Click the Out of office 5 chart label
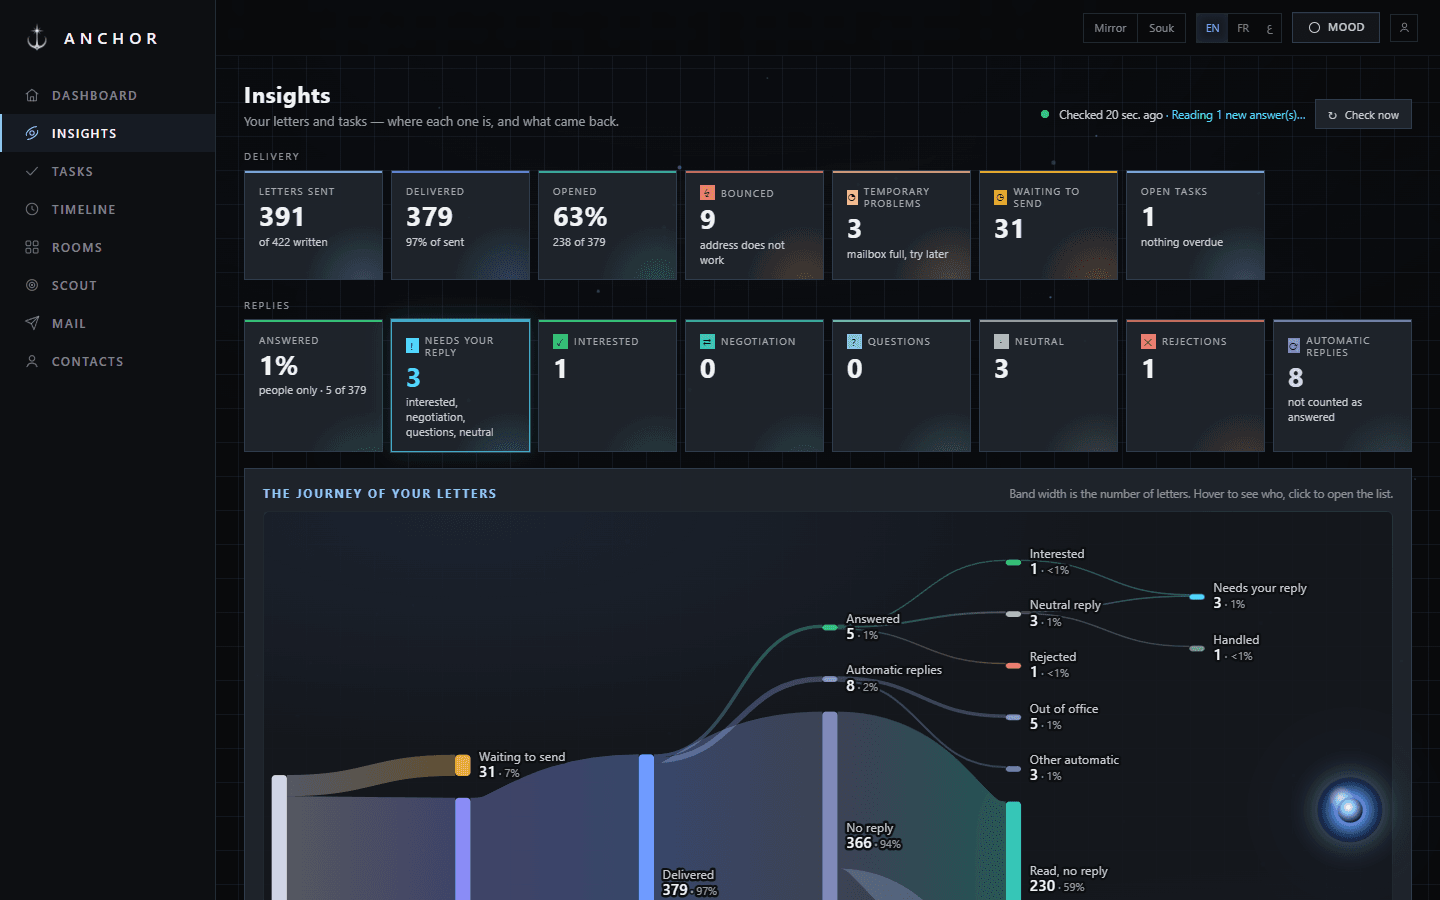Viewport: 1440px width, 900px height. (x=1064, y=717)
